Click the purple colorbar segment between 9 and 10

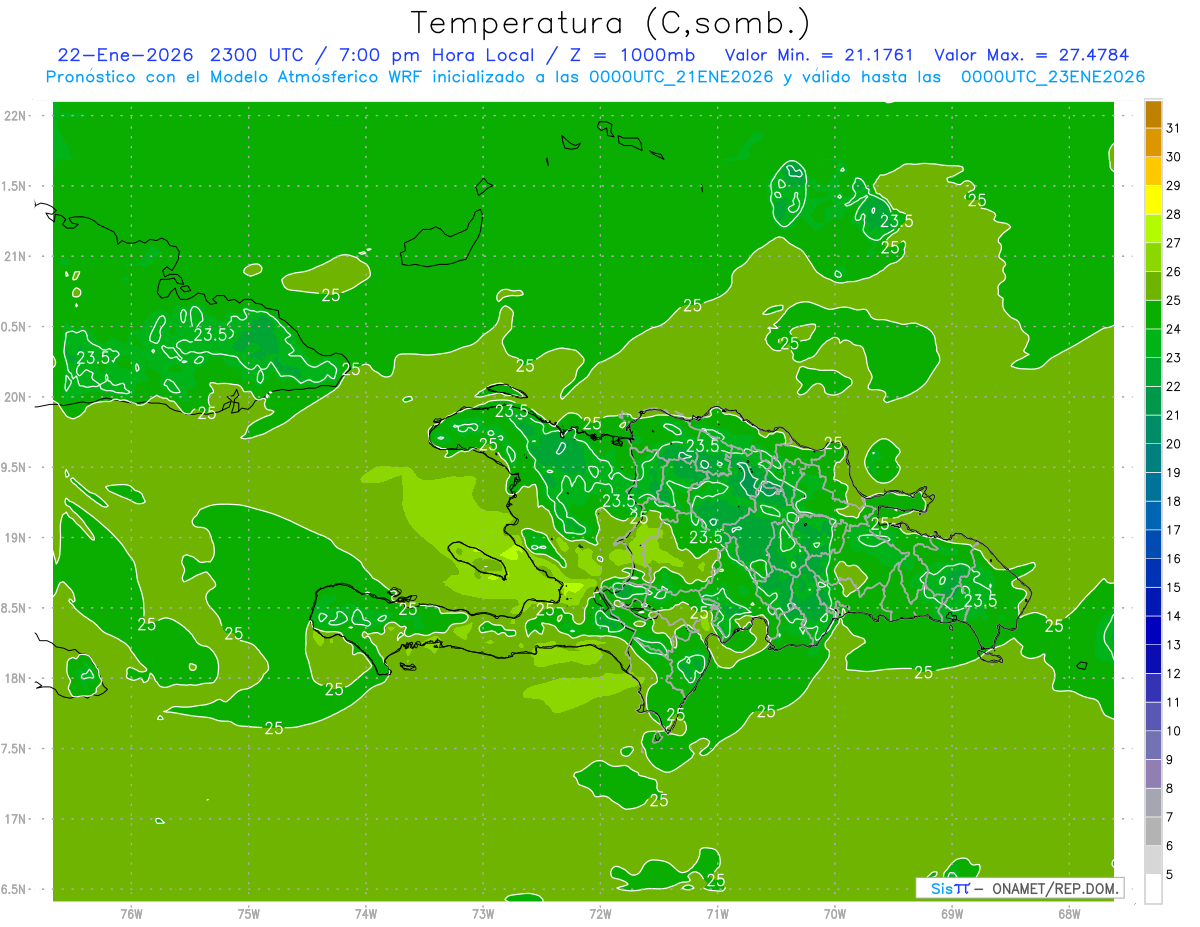click(1153, 745)
